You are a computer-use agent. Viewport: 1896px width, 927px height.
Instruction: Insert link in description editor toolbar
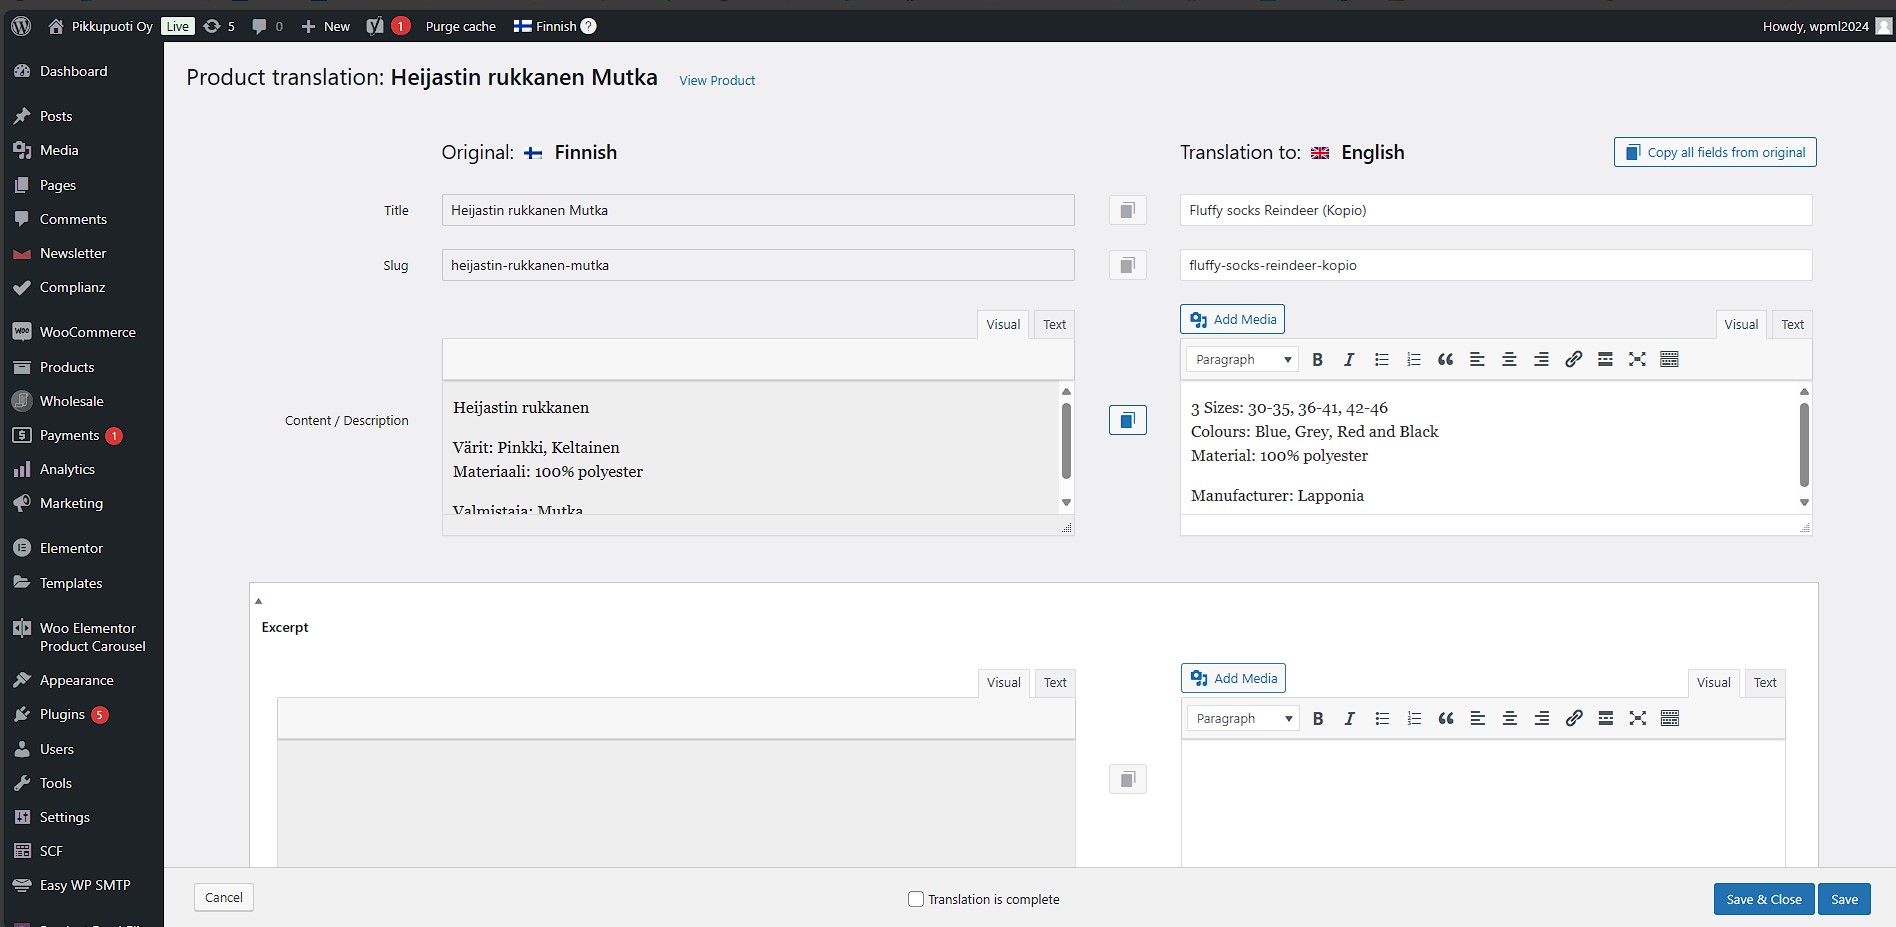coord(1573,360)
